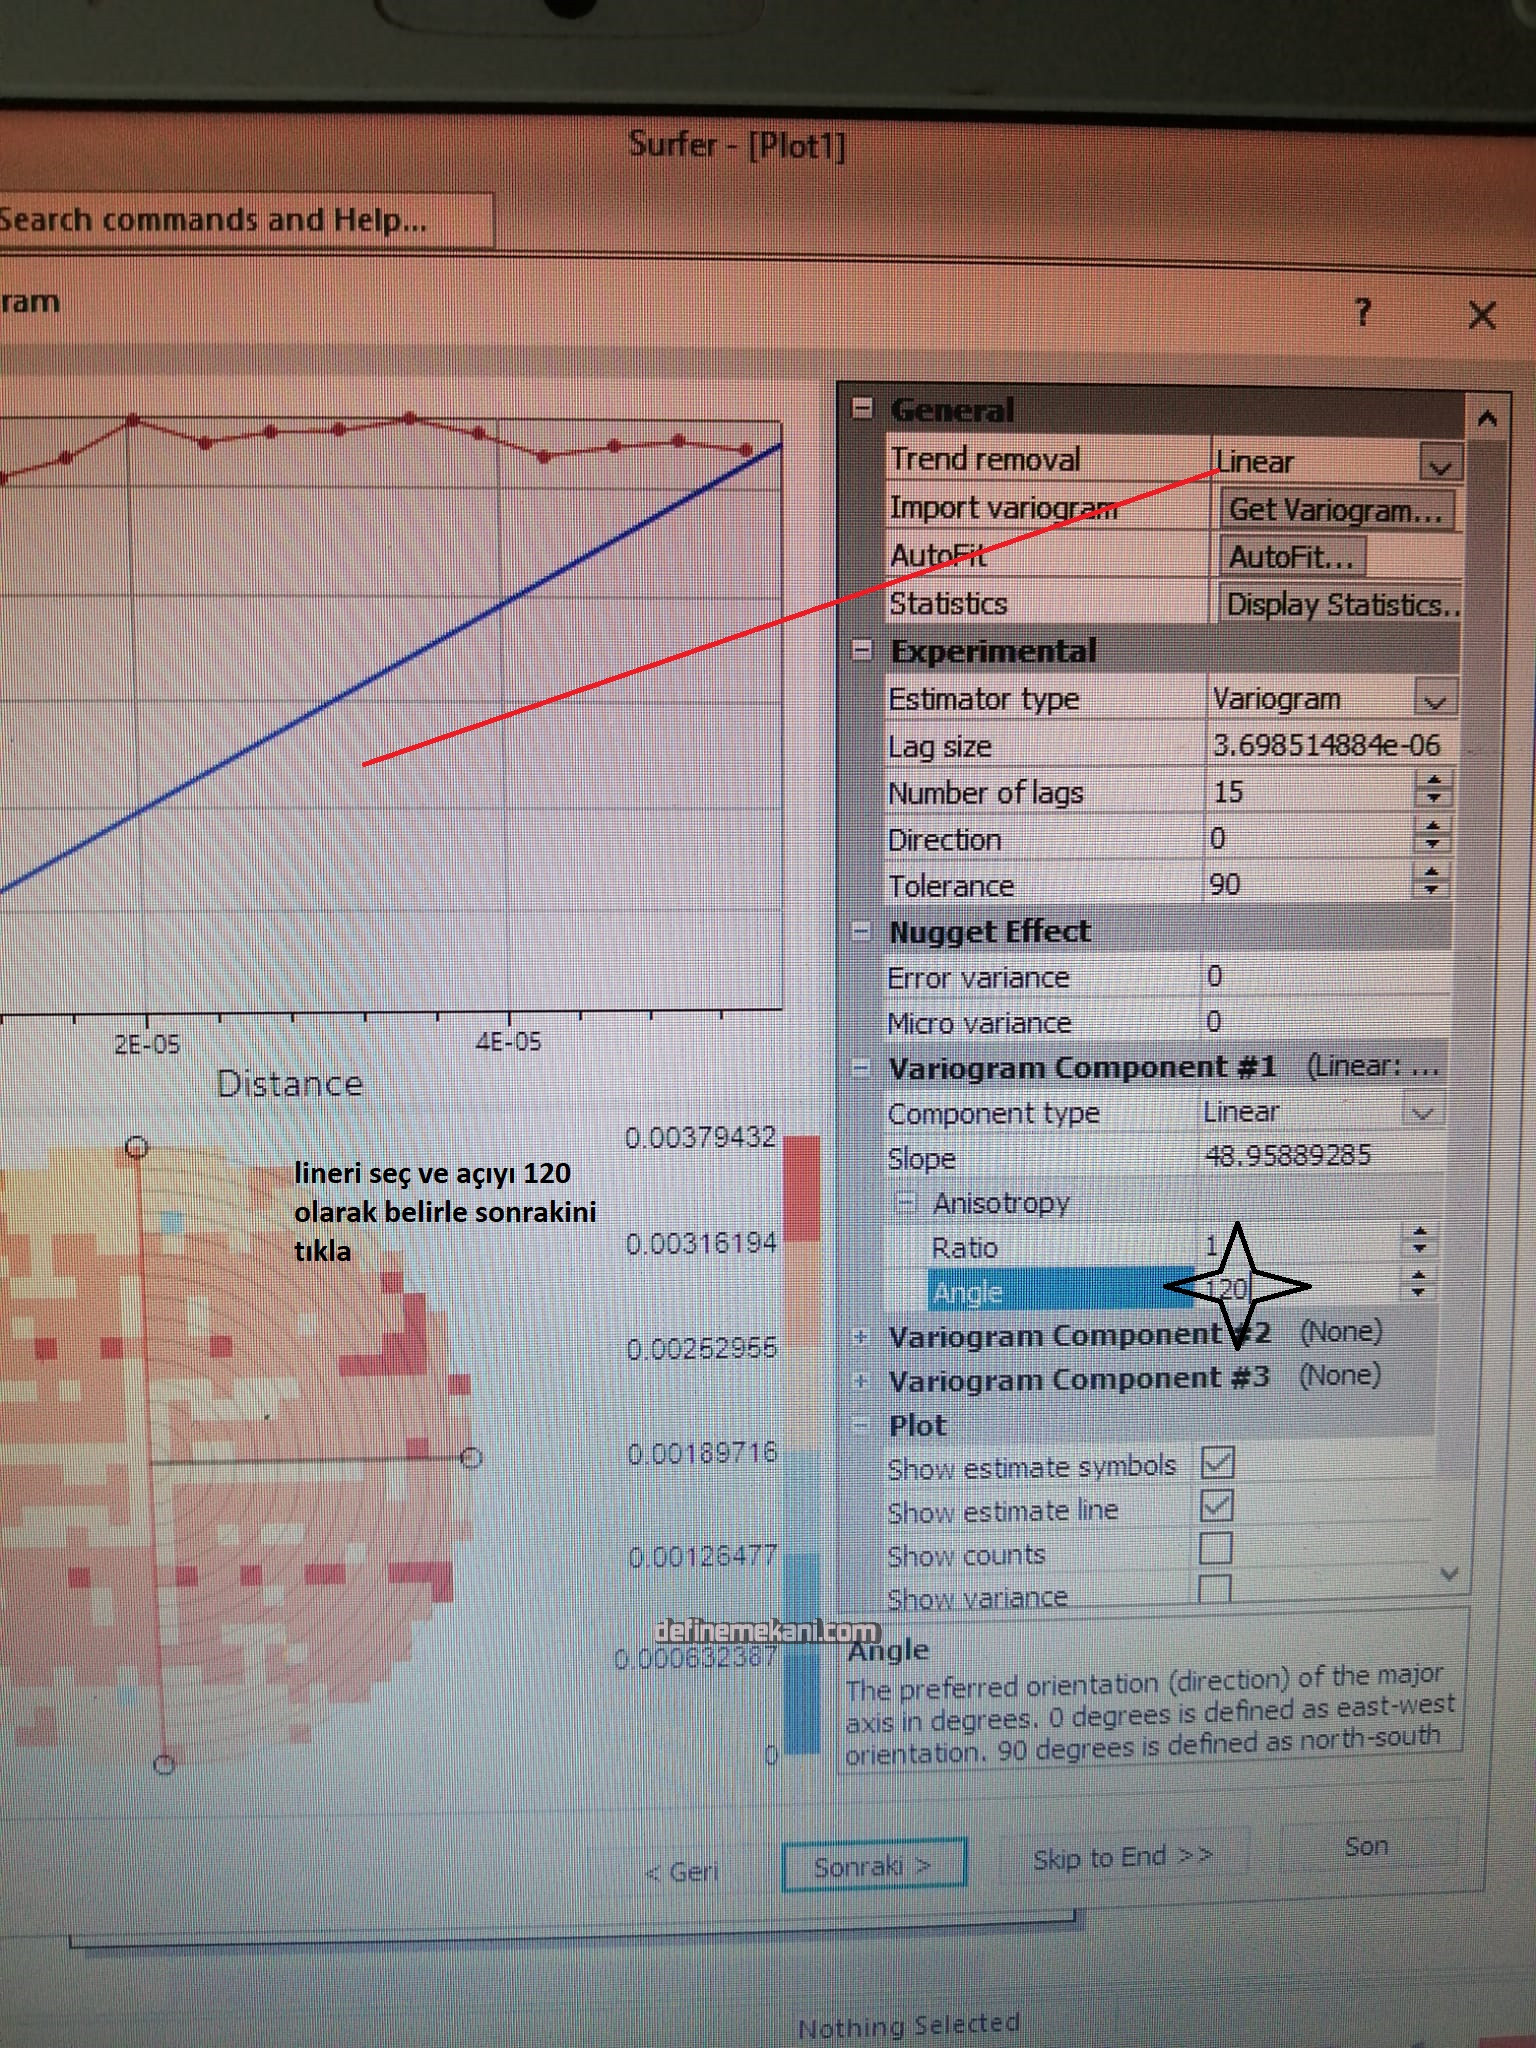Click the dialog help question mark icon
1536x2048 pixels.
[x=1362, y=312]
